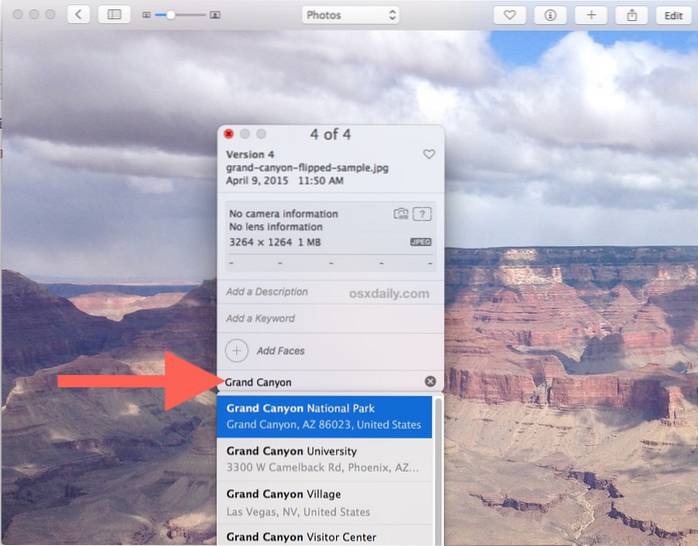Click the large thumbnail zoom-in icon

tap(215, 15)
